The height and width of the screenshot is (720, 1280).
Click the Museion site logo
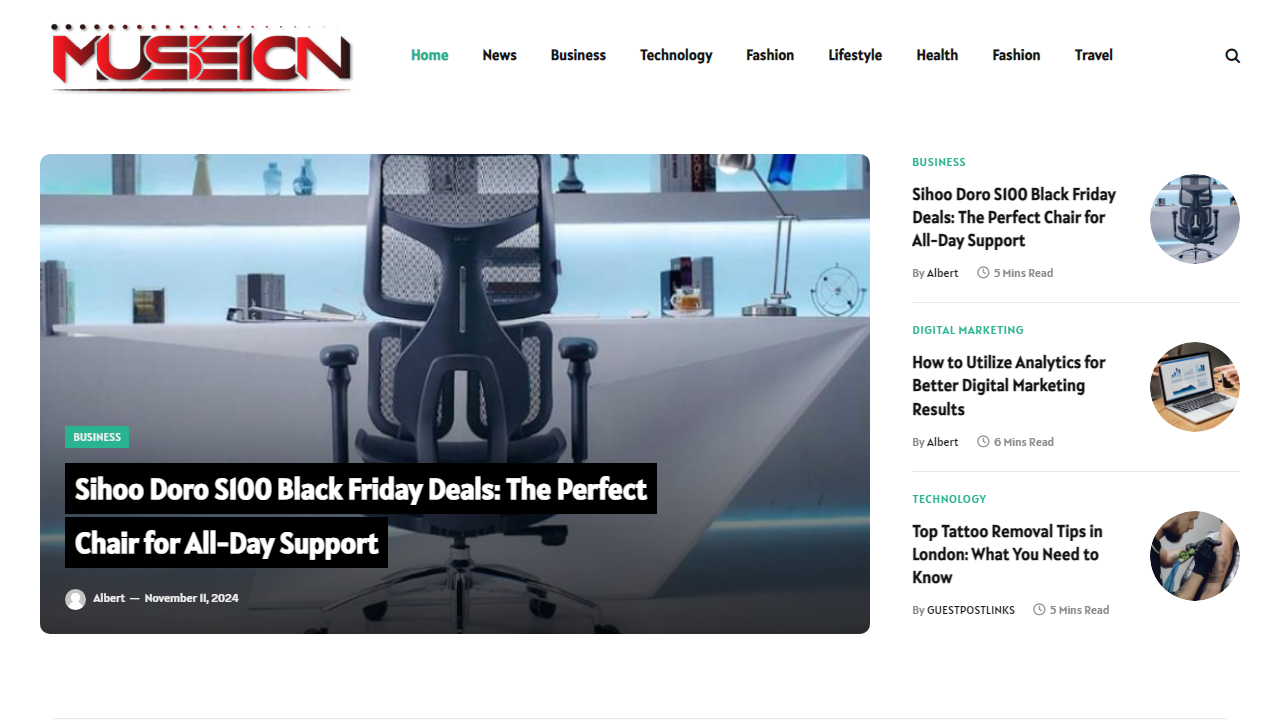tap(202, 57)
